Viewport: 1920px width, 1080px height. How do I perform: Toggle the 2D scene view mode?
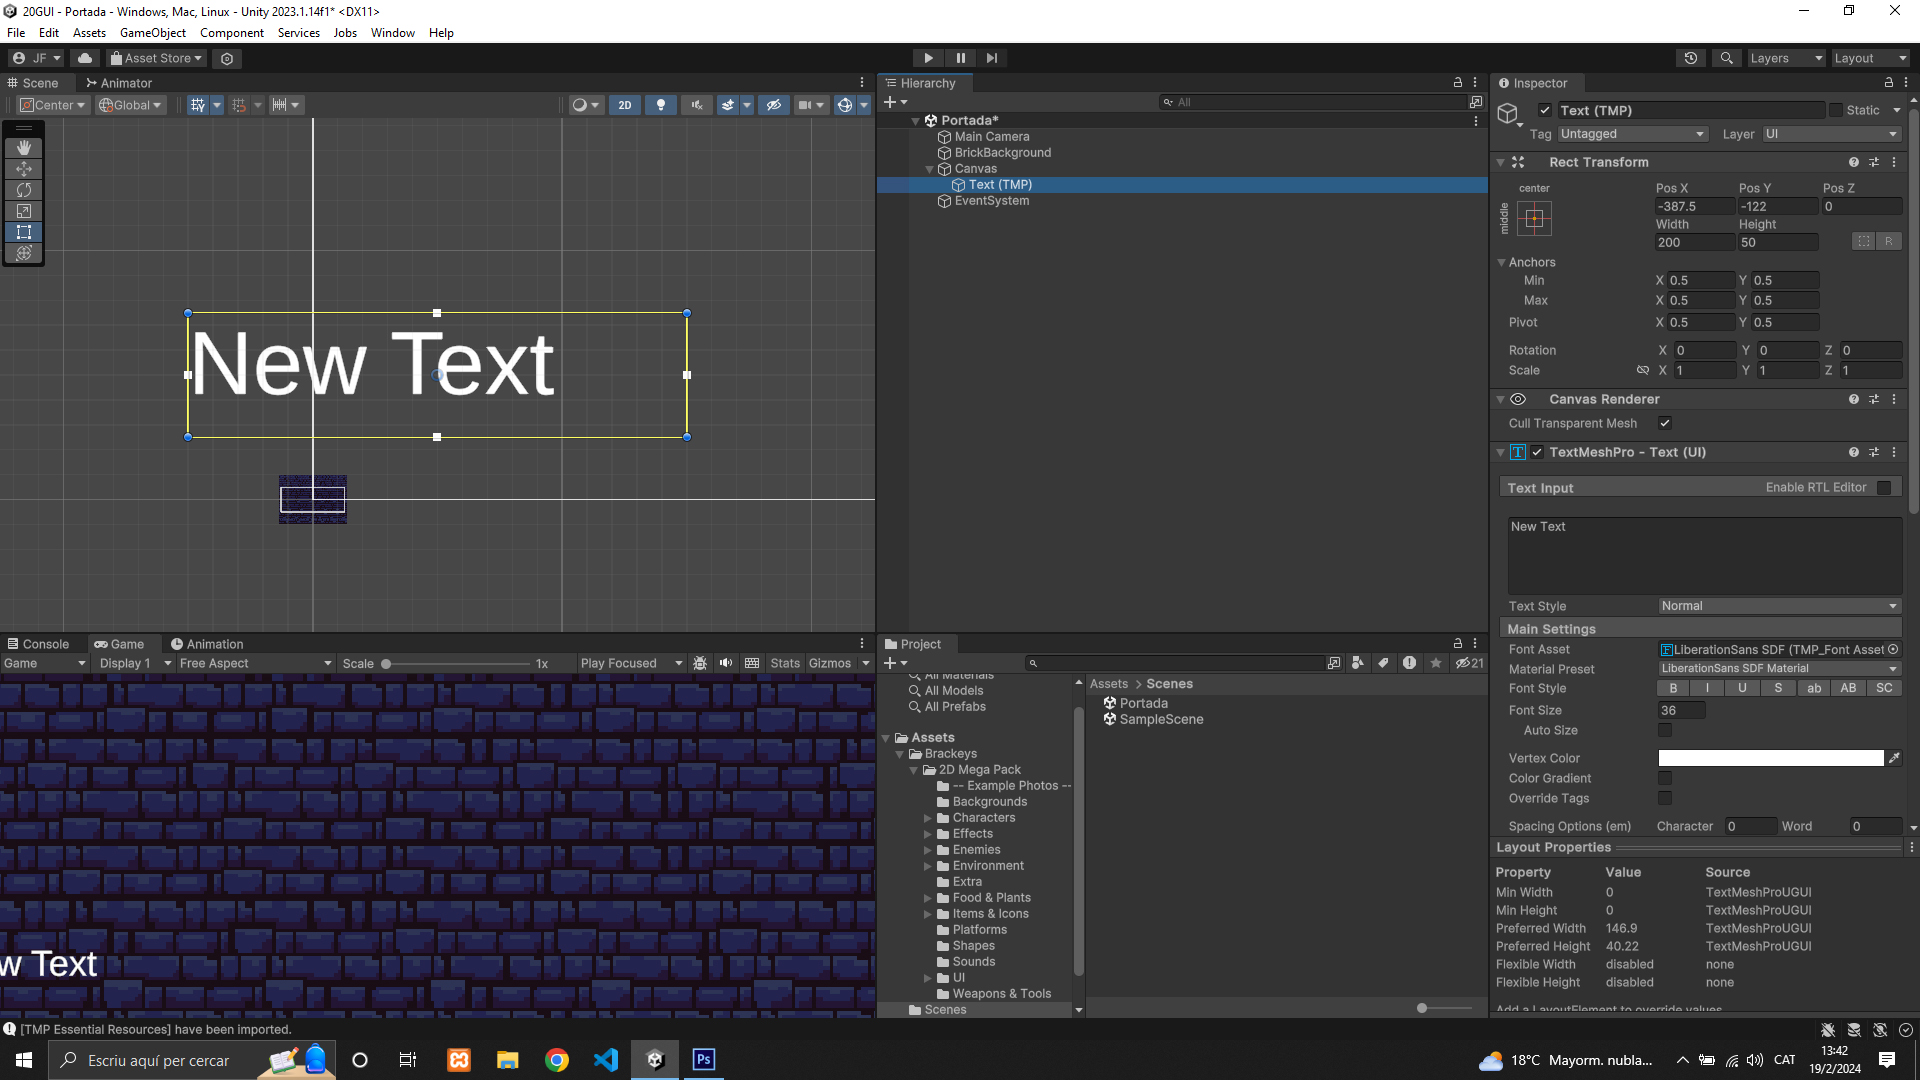pyautogui.click(x=625, y=105)
